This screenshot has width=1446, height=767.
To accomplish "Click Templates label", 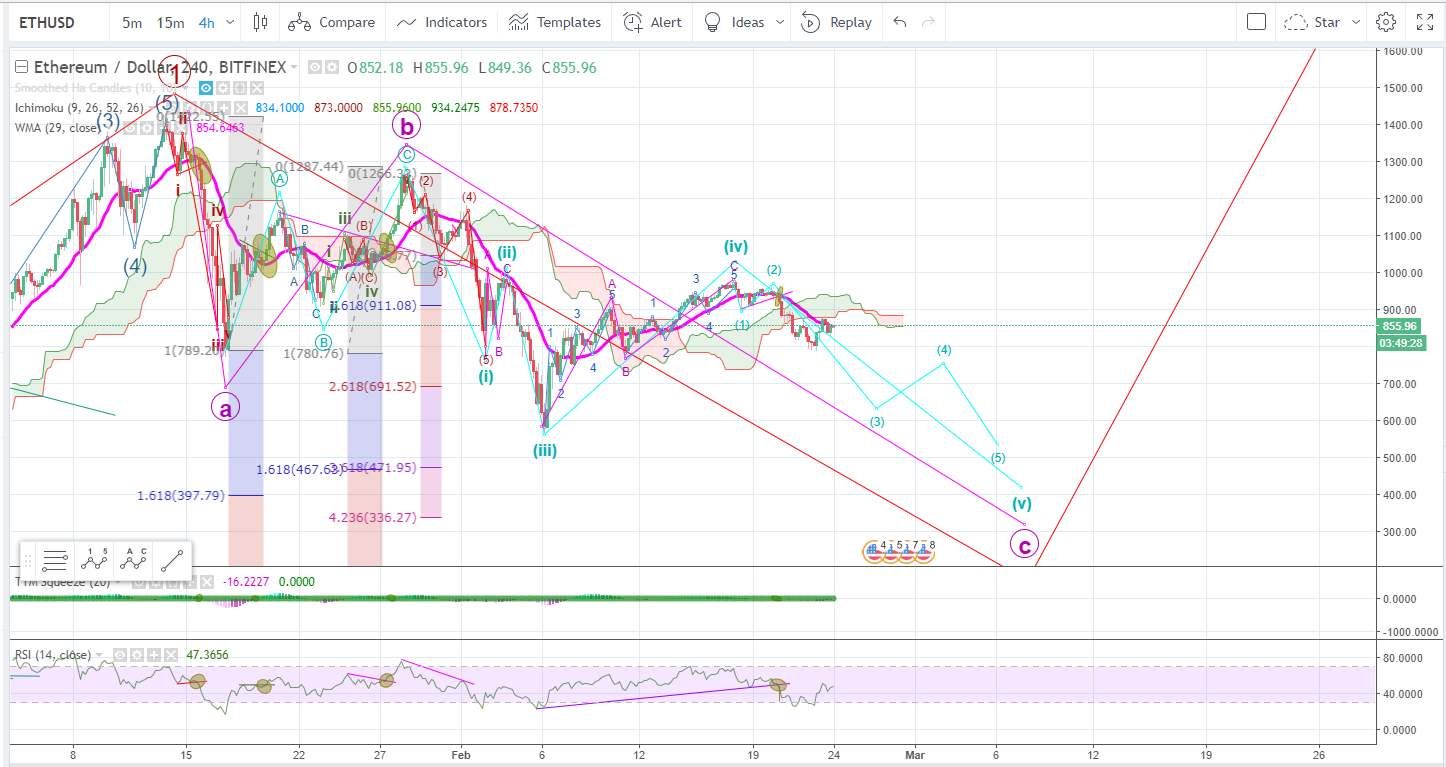I will 568,22.
